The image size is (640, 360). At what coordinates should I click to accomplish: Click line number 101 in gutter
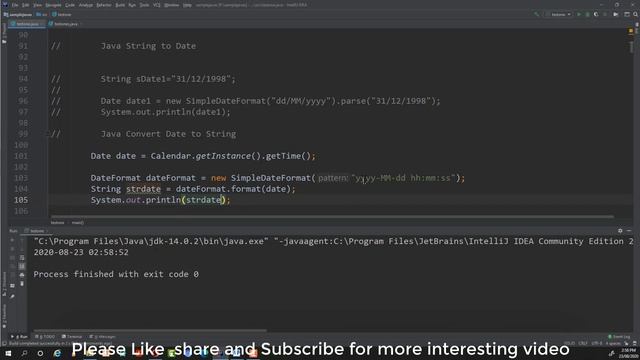pos(21,156)
